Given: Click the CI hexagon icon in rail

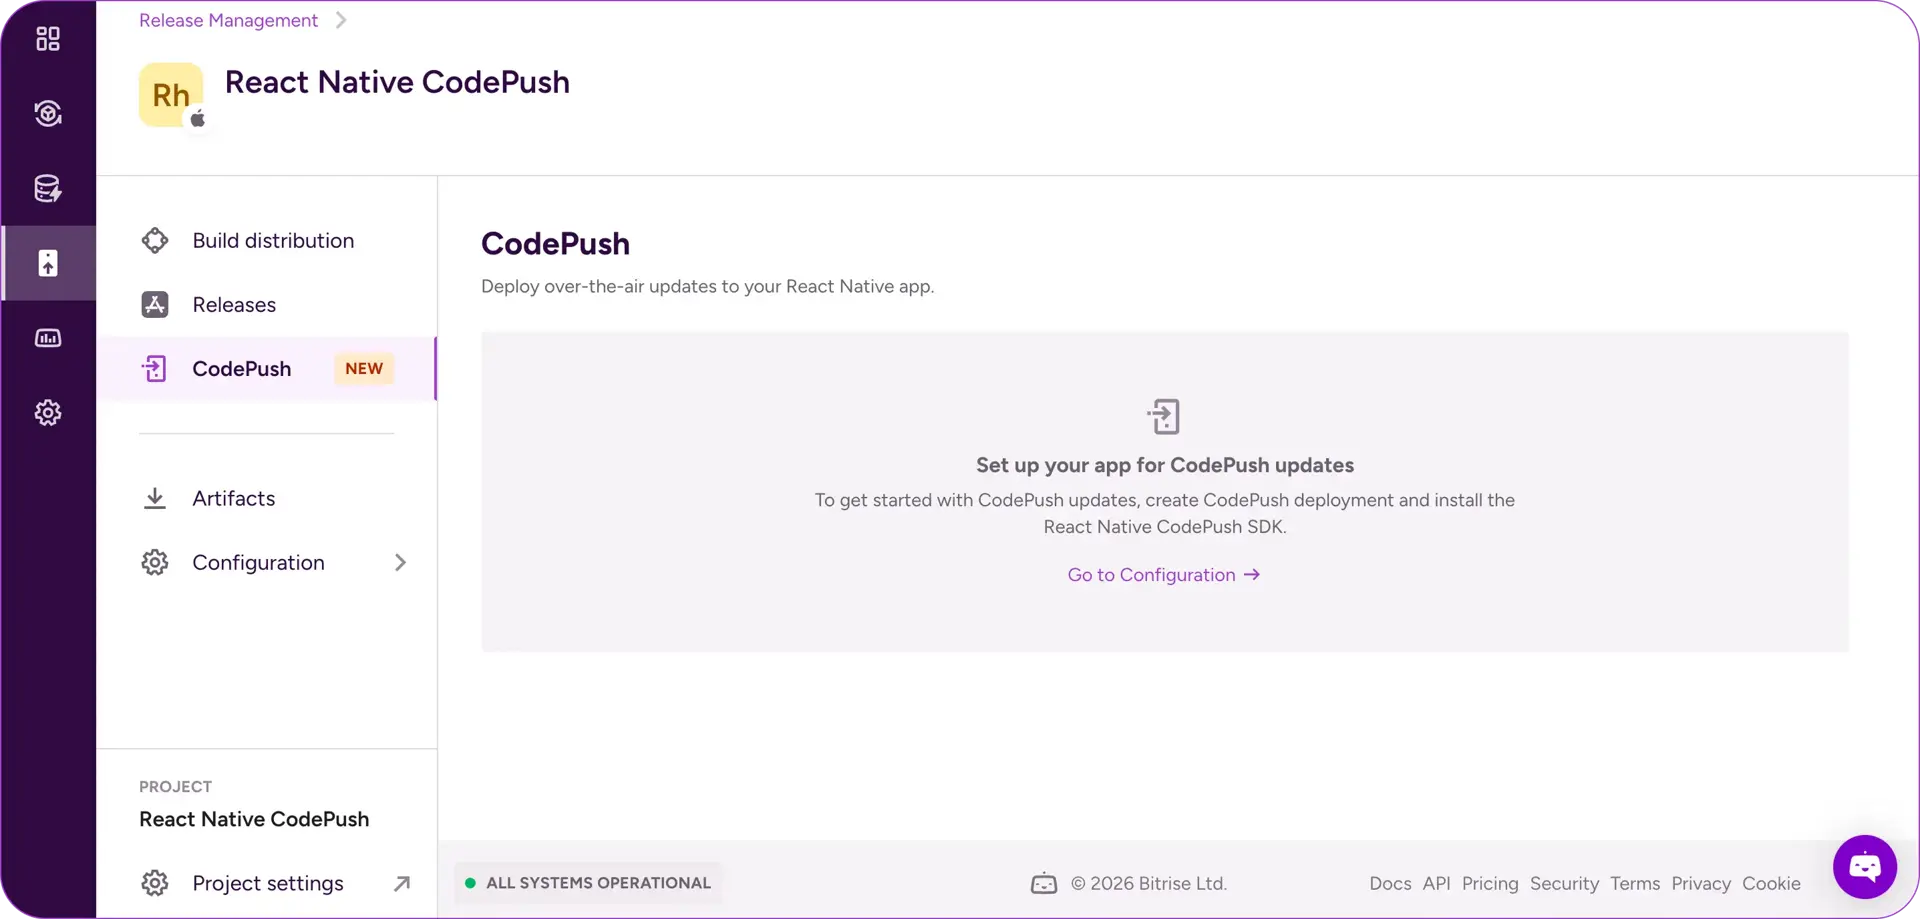Looking at the screenshot, I should coord(48,113).
